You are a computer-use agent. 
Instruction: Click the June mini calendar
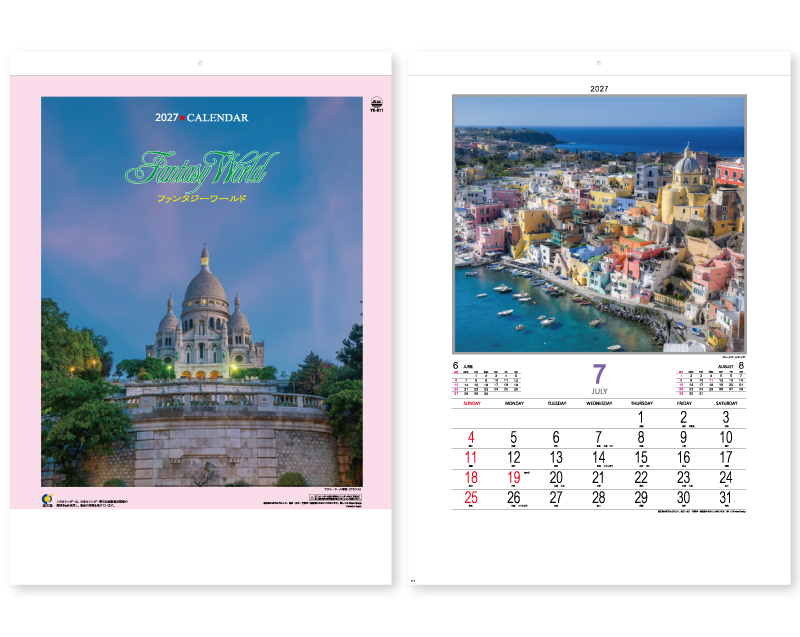[486, 379]
